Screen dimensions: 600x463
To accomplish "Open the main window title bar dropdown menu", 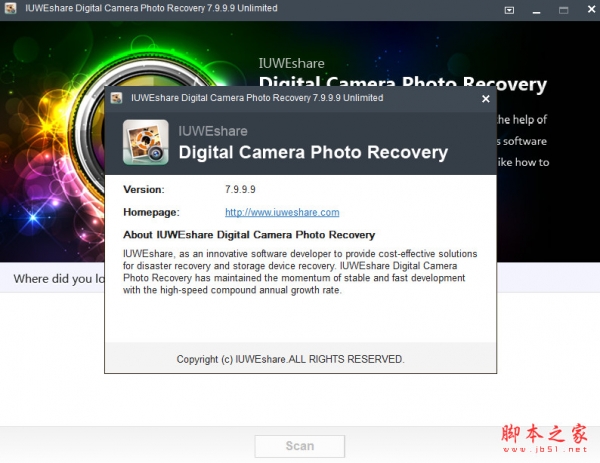I will 509,10.
